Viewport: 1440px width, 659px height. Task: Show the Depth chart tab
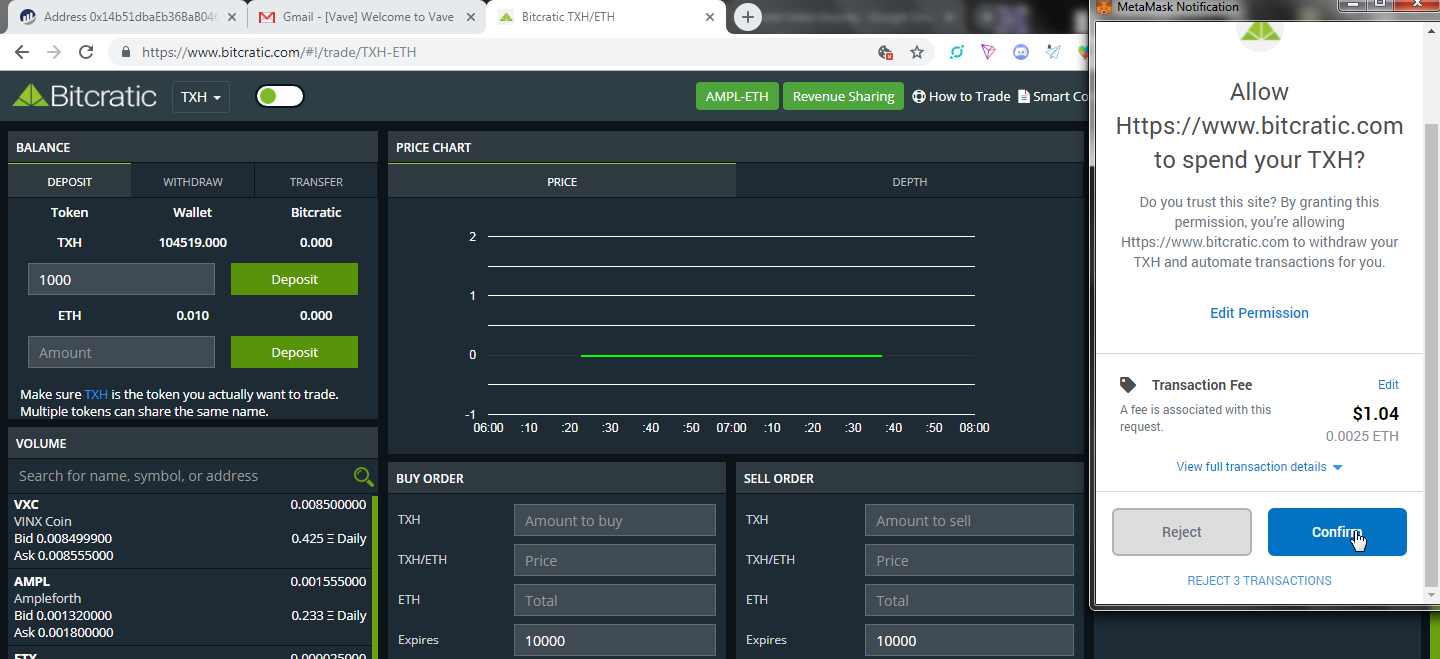point(910,181)
